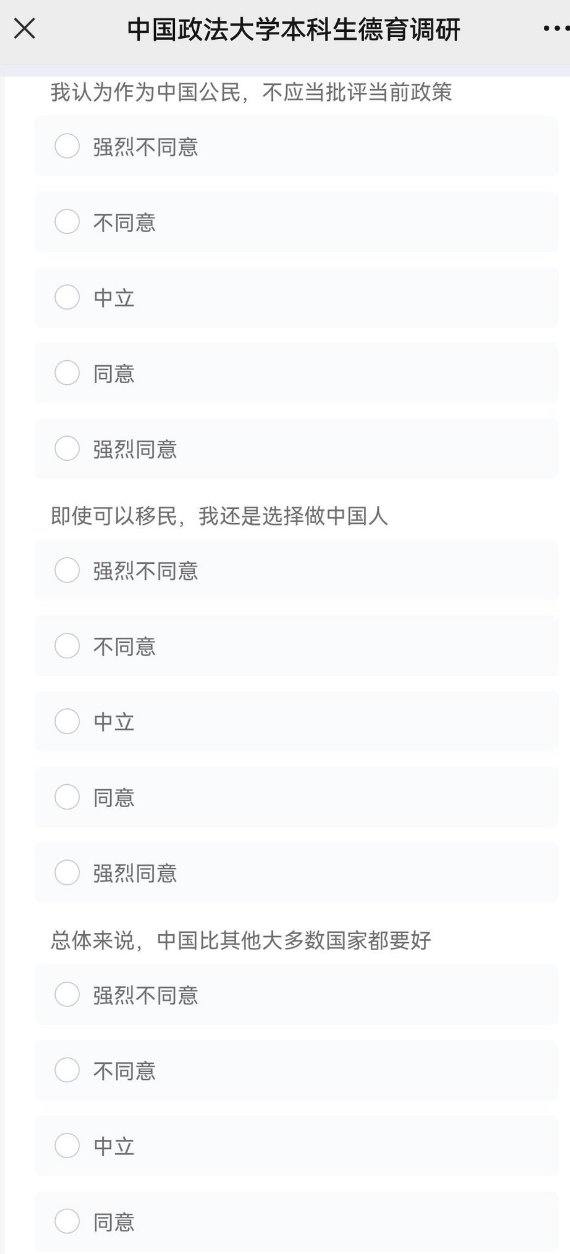570x1254 pixels.
Task: Select 中立 for China better than other countries
Action: pos(296,1146)
